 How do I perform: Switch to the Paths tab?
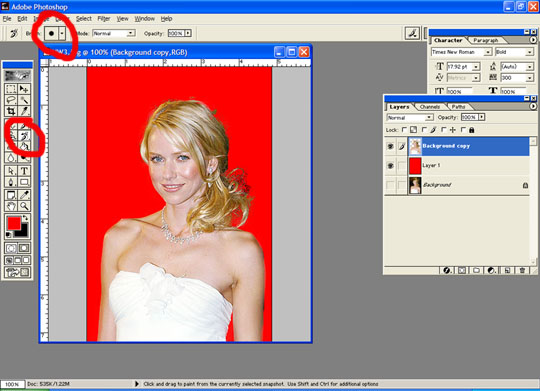point(458,107)
